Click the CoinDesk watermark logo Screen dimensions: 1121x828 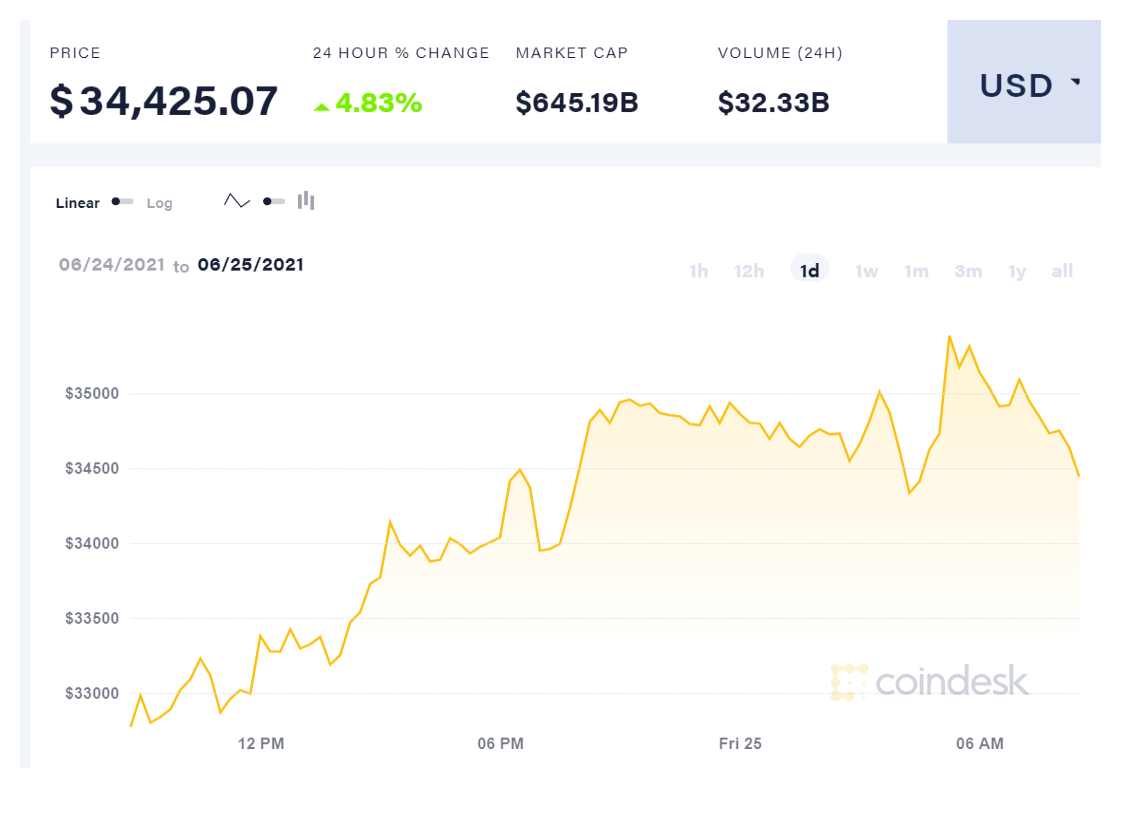tap(929, 681)
